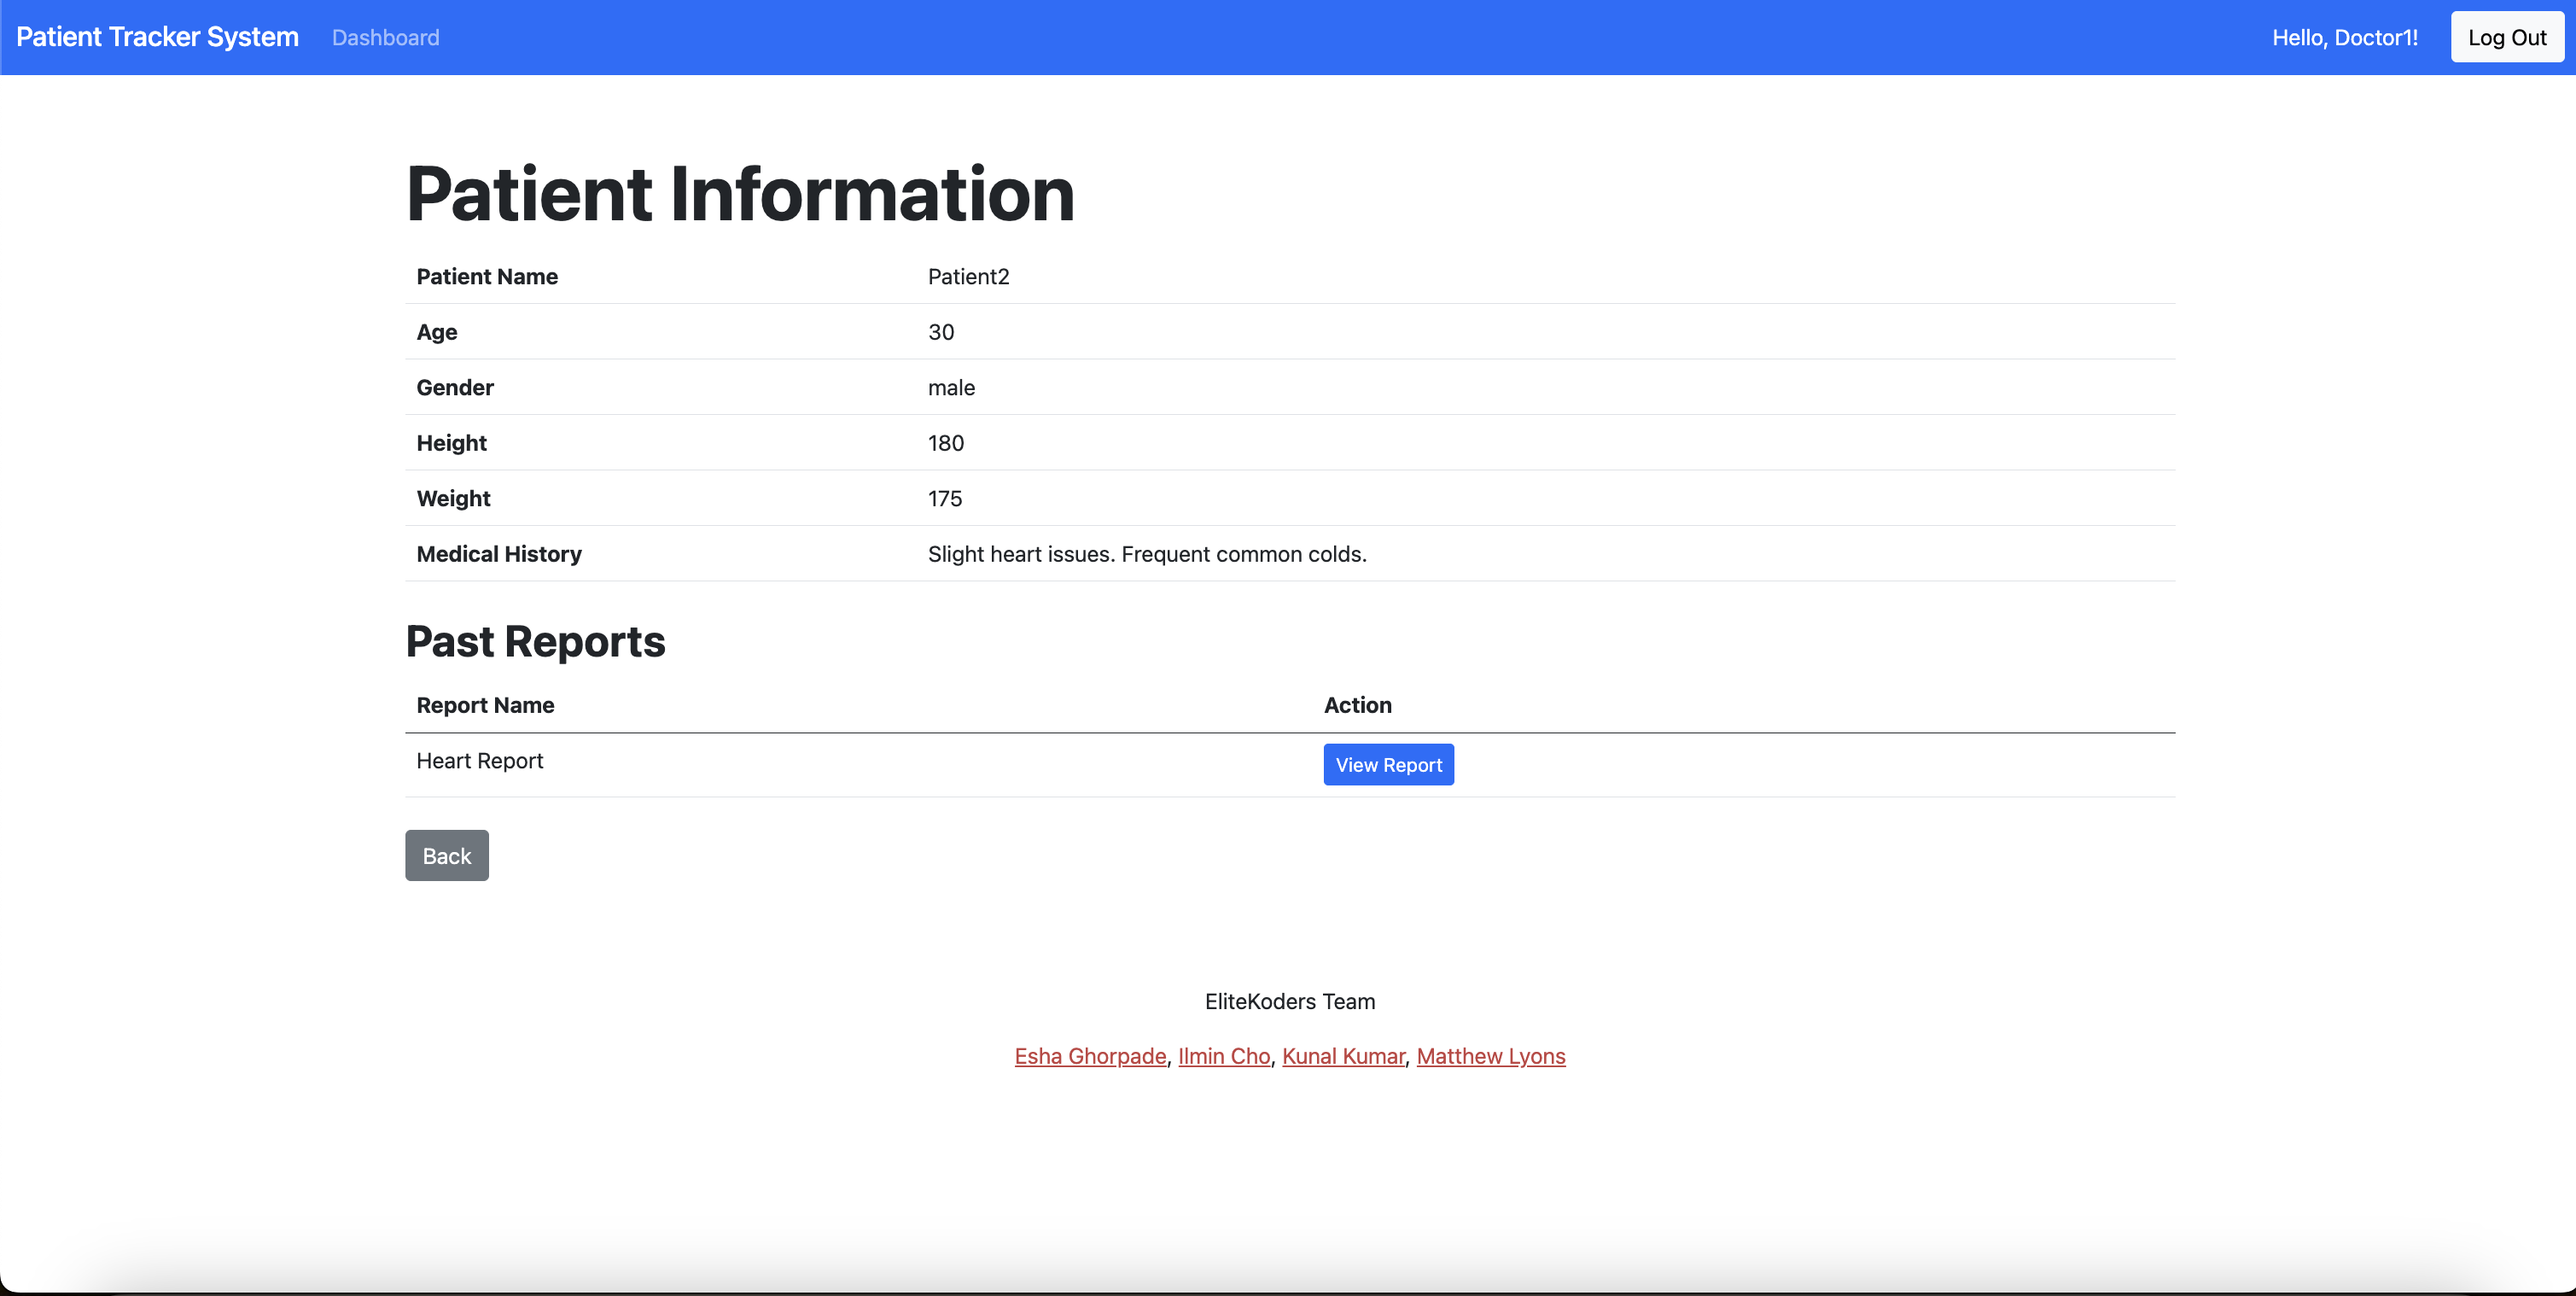This screenshot has height=1296, width=2576.
Task: Click the Patient Information header
Action: pos(740,194)
